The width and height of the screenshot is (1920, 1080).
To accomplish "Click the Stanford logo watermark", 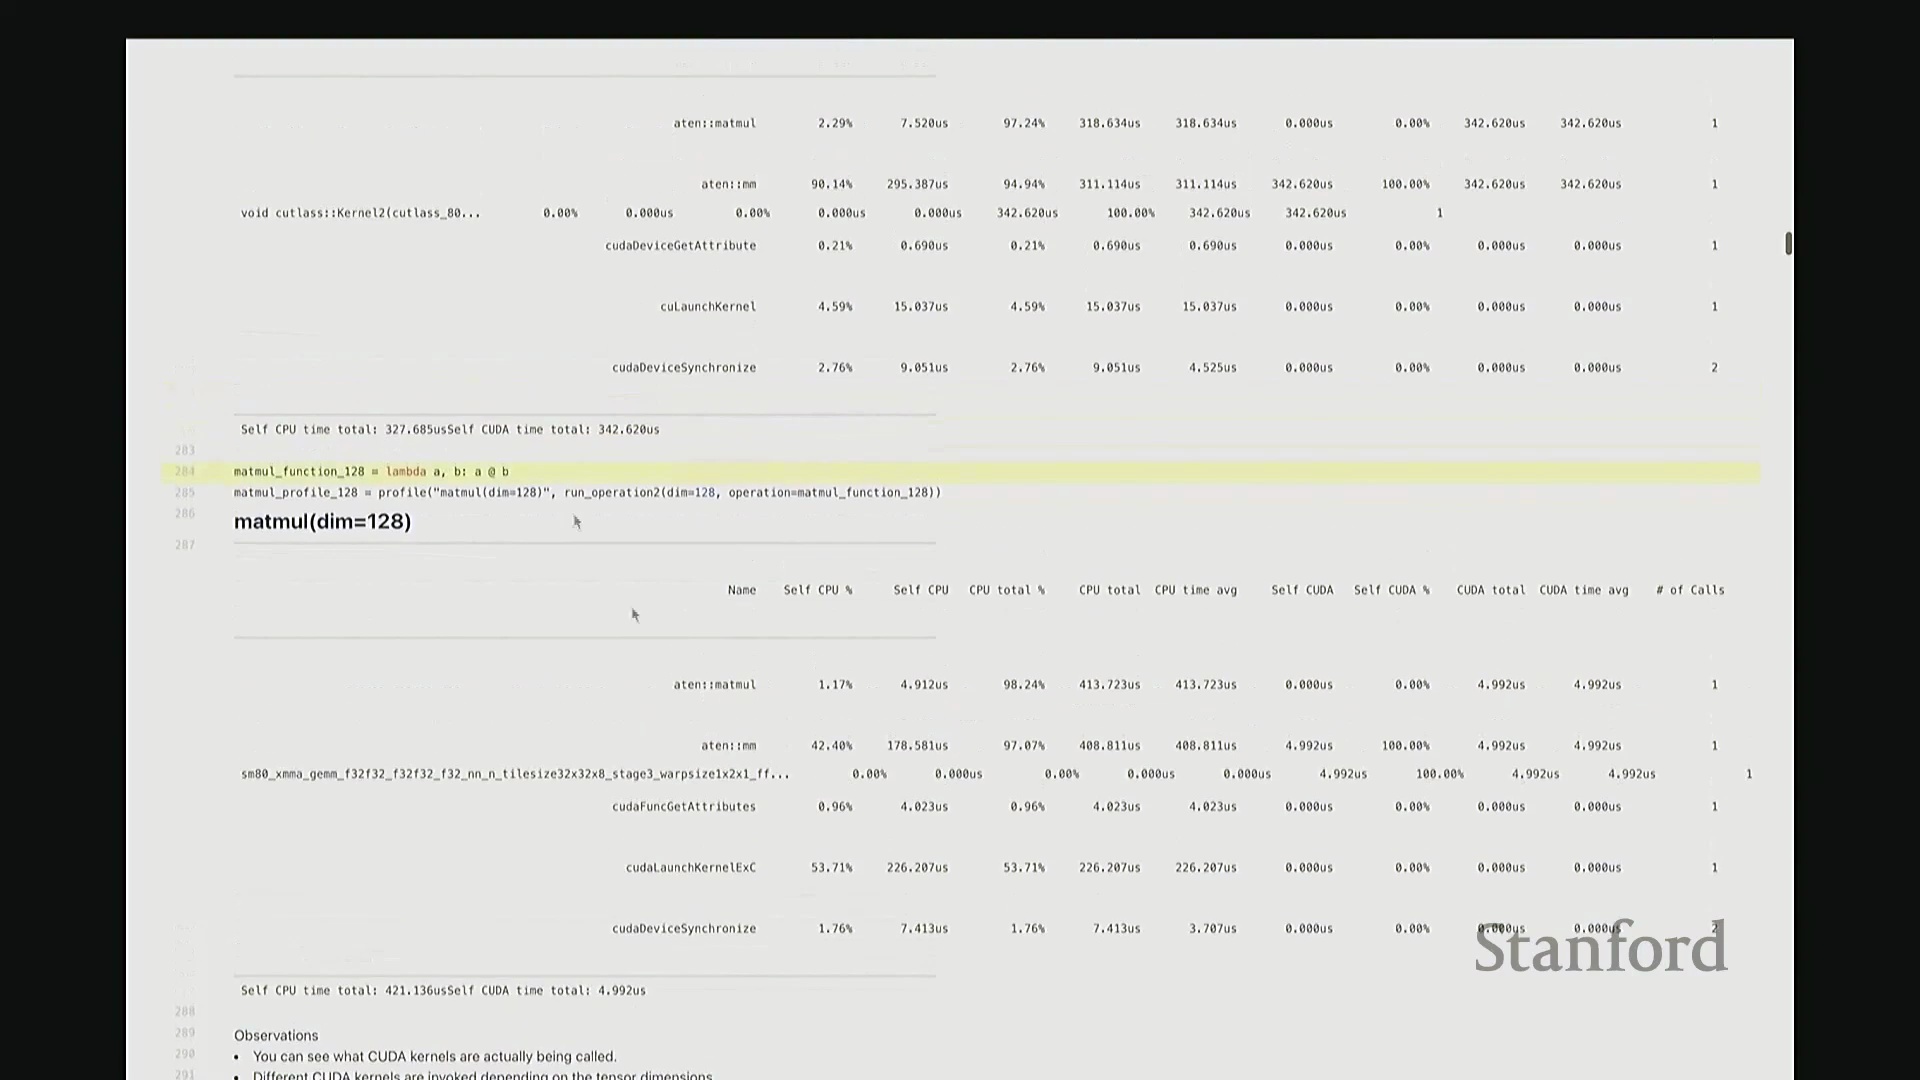I will point(1600,949).
